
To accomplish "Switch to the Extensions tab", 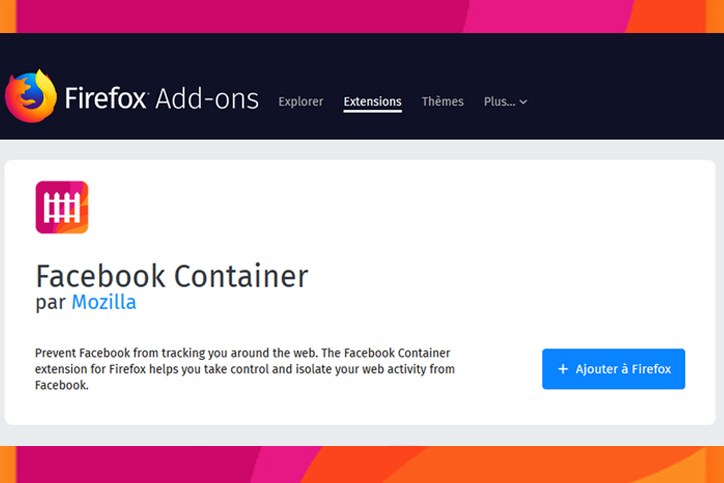I will click(x=372, y=102).
